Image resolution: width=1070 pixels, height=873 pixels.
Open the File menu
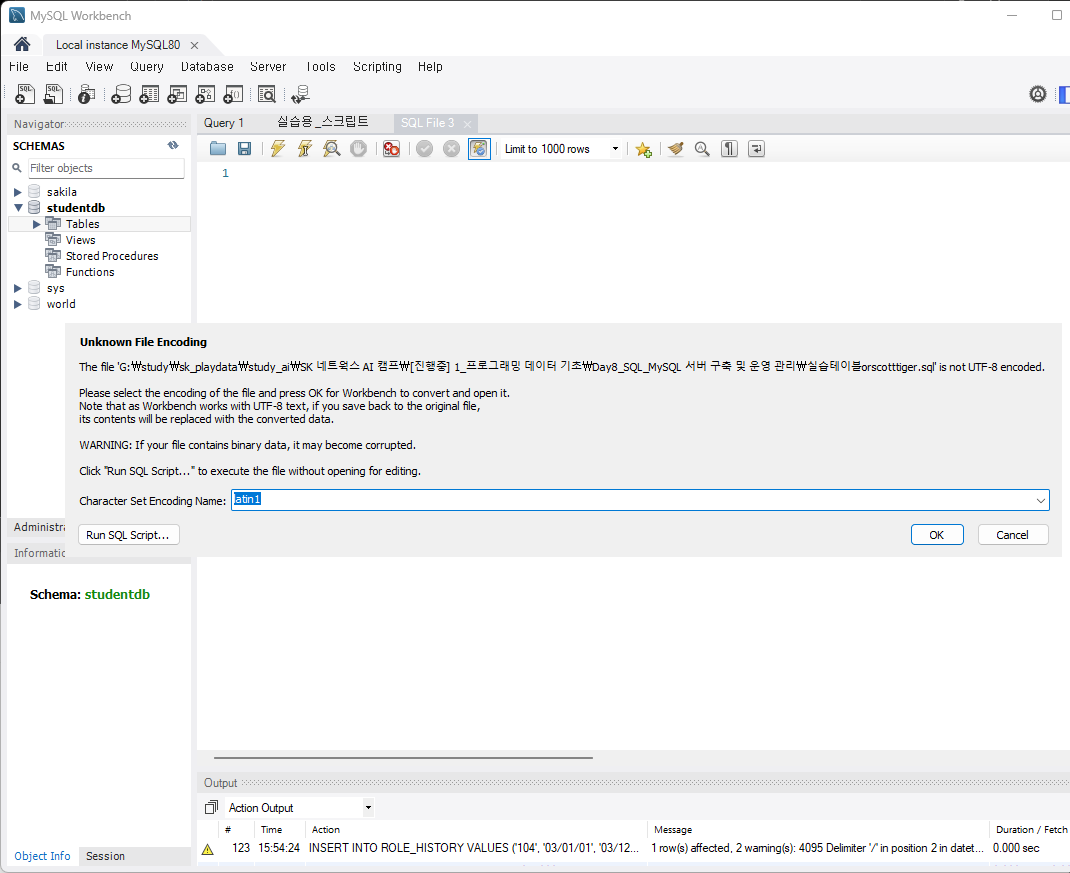coord(19,66)
